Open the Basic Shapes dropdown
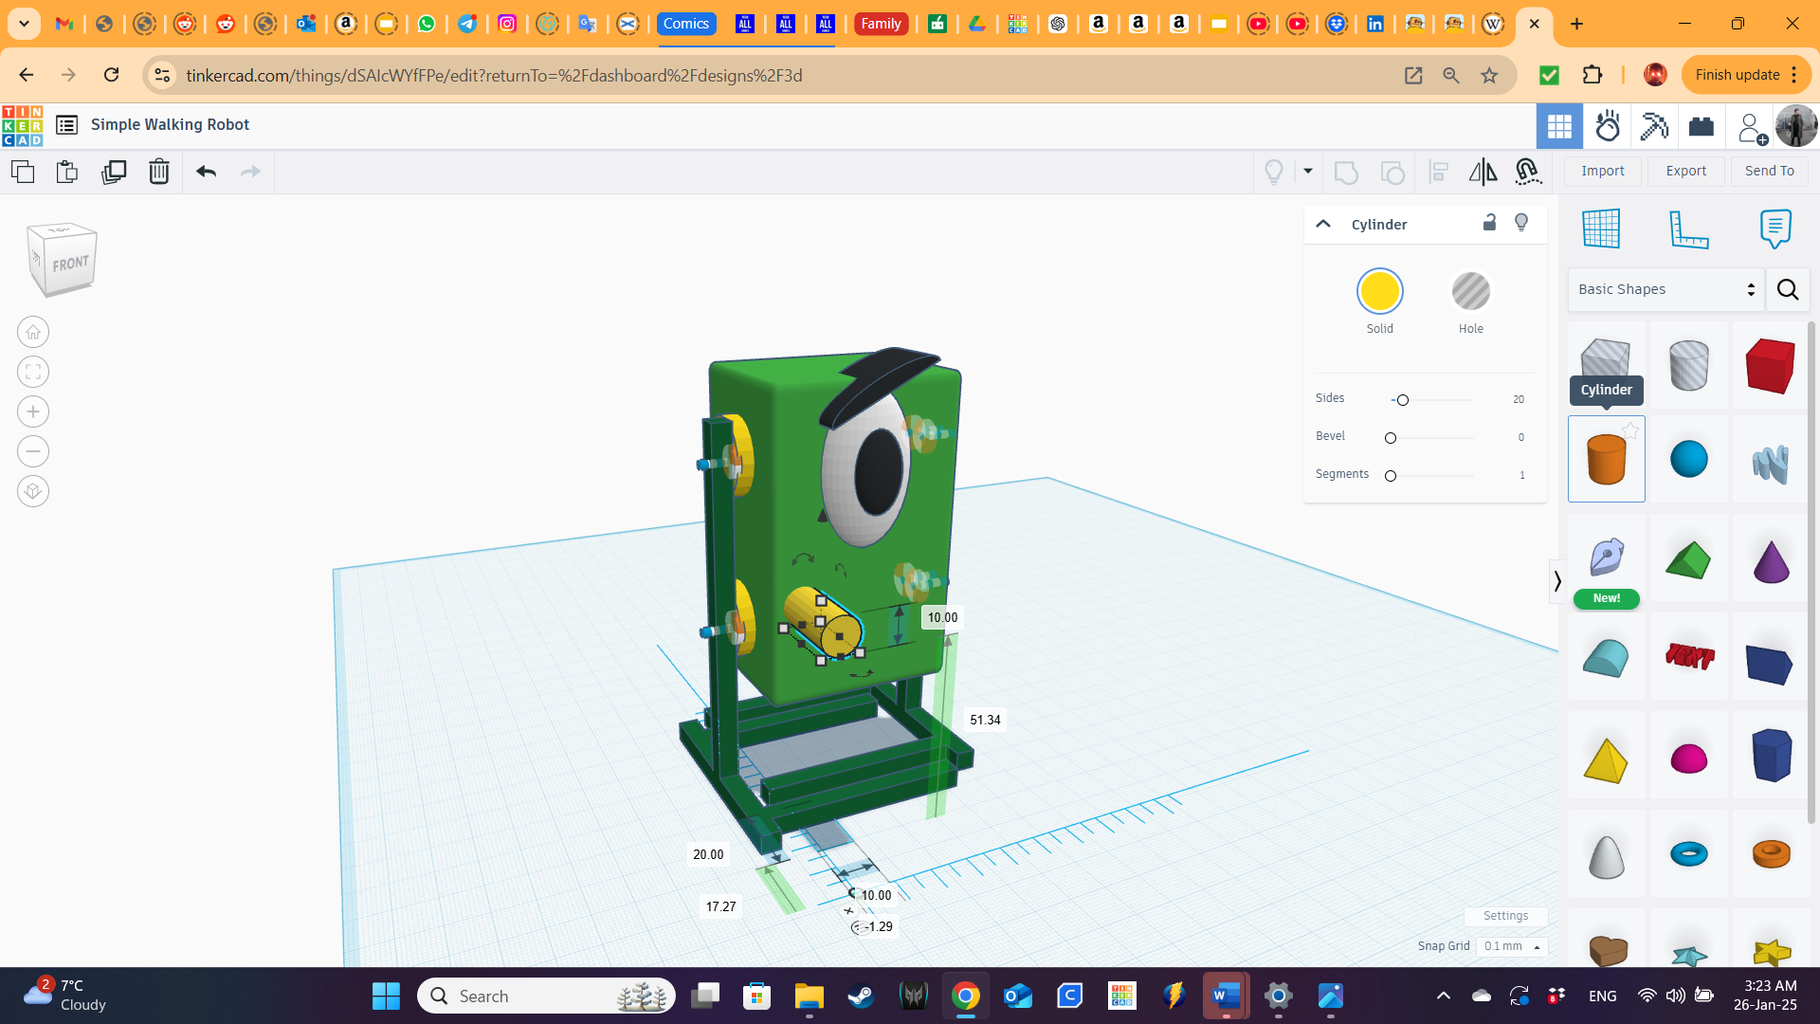The height and width of the screenshot is (1024, 1820). (1665, 289)
